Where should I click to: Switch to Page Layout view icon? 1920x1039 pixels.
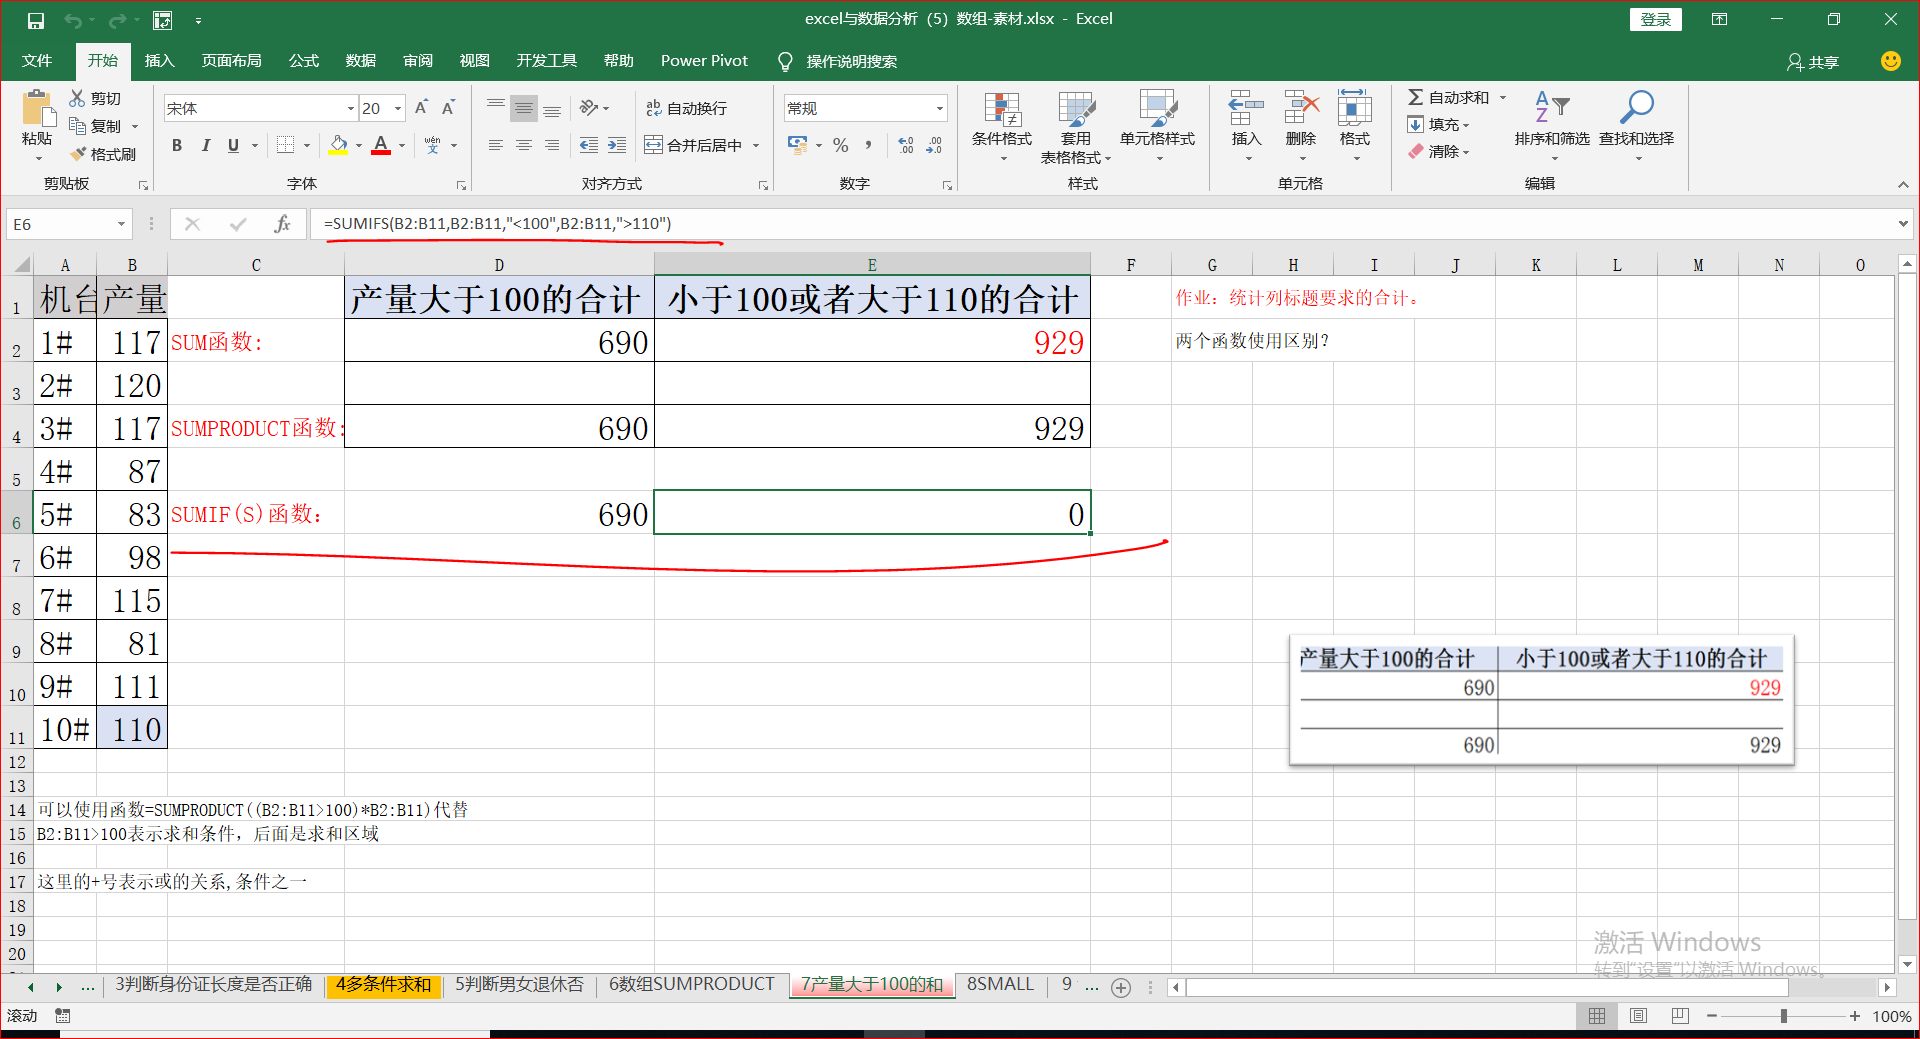point(1638,1016)
